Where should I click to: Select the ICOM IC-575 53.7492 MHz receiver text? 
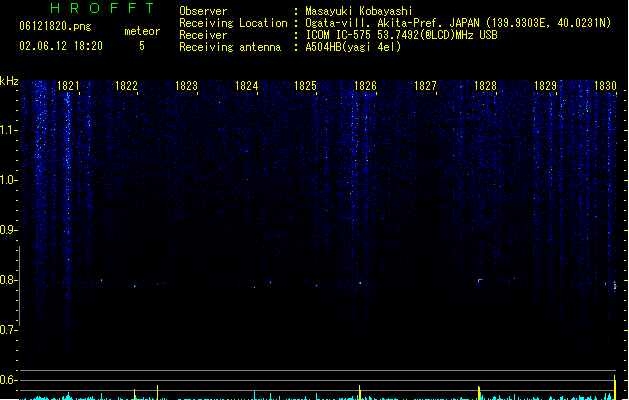402,35
